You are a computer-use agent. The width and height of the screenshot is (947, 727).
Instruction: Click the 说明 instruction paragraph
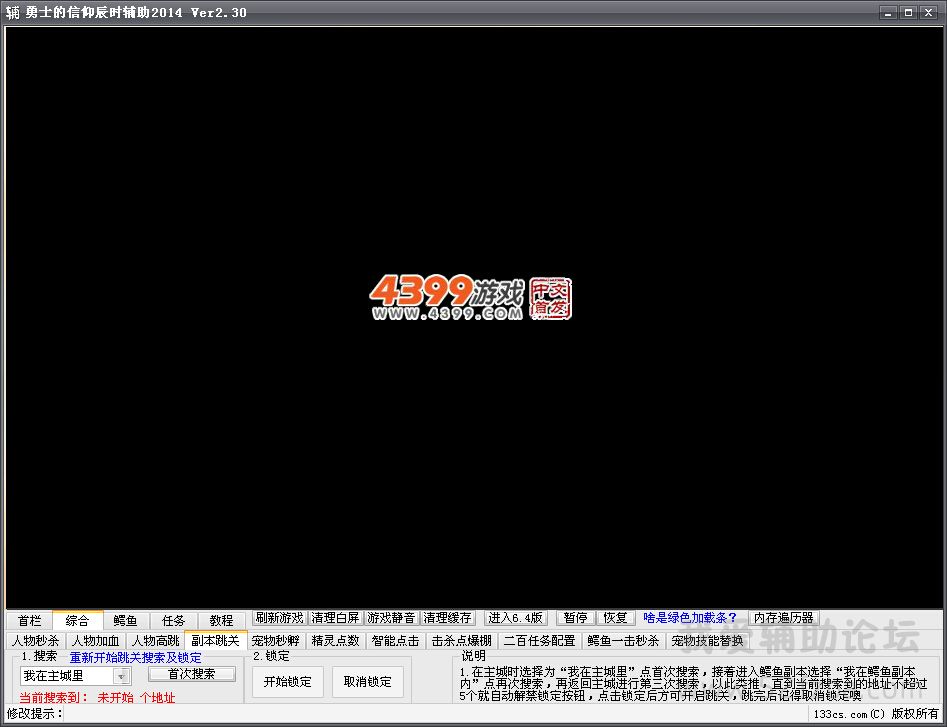693,683
